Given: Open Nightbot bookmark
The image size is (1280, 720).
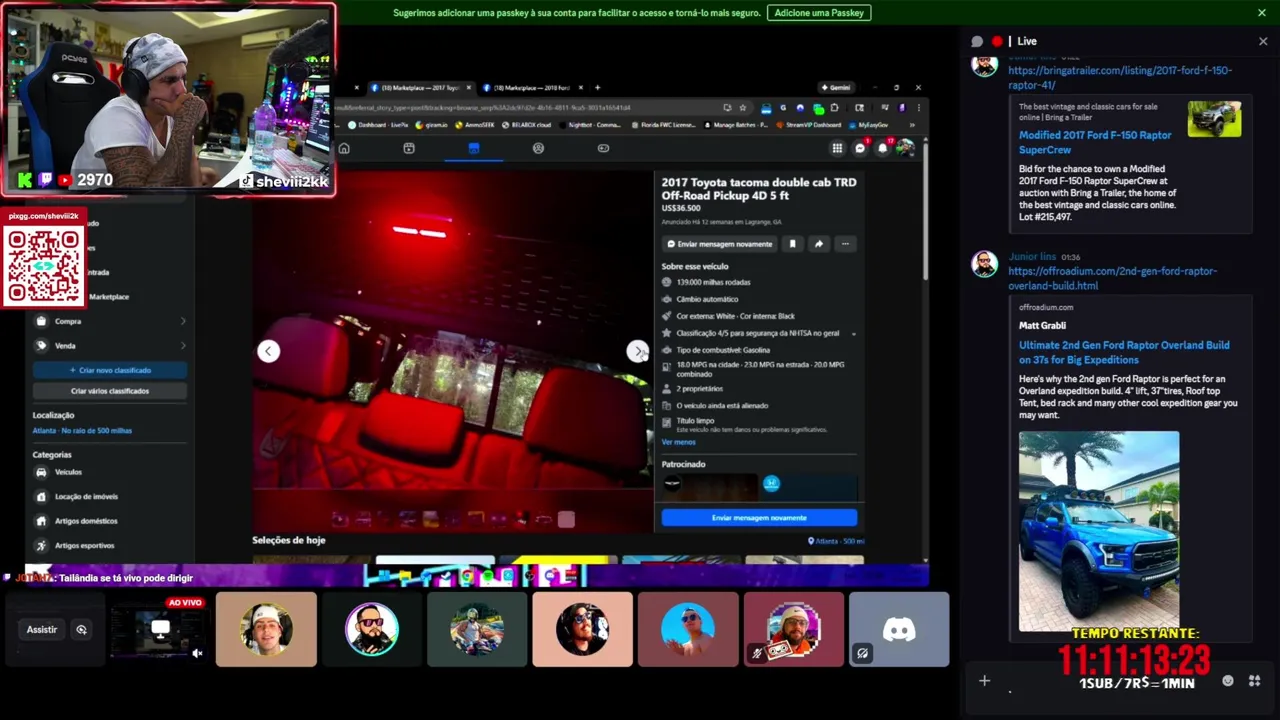Looking at the screenshot, I should click(x=590, y=126).
